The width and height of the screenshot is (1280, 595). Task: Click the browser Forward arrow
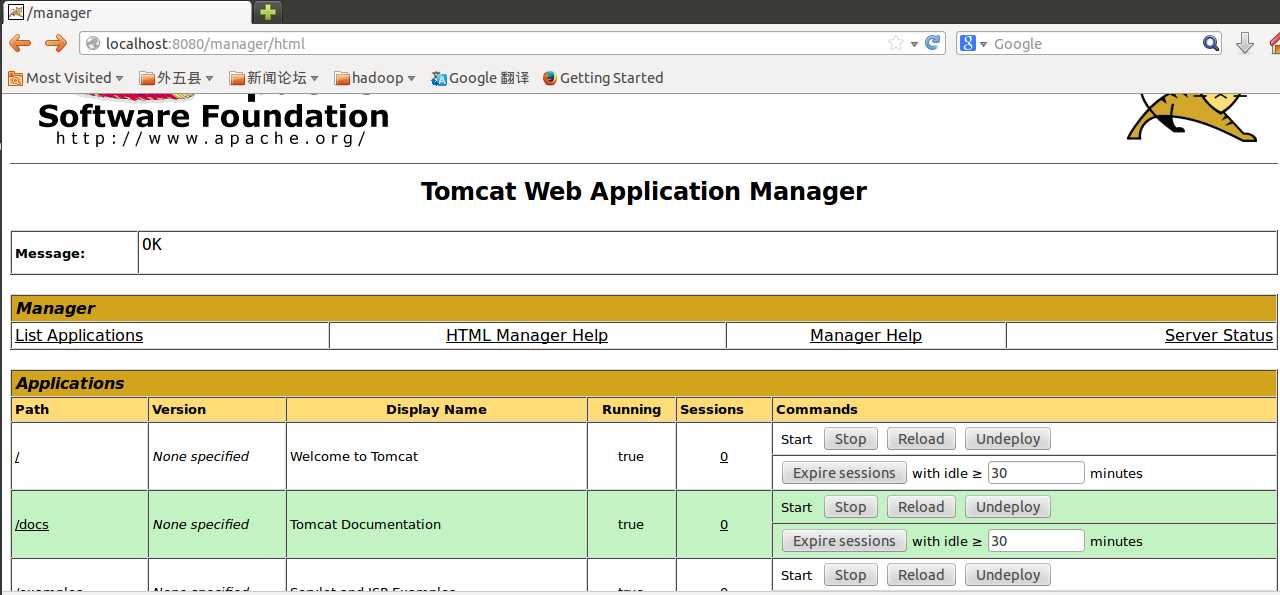click(56, 43)
